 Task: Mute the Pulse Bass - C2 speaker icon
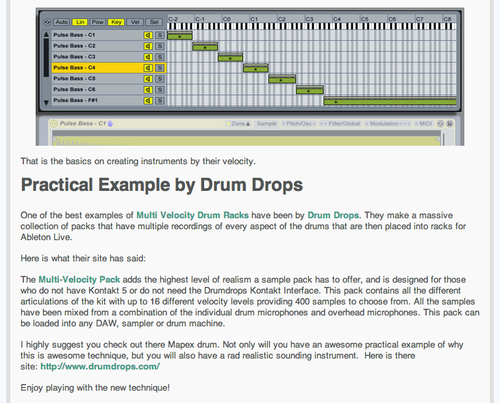click(x=148, y=46)
